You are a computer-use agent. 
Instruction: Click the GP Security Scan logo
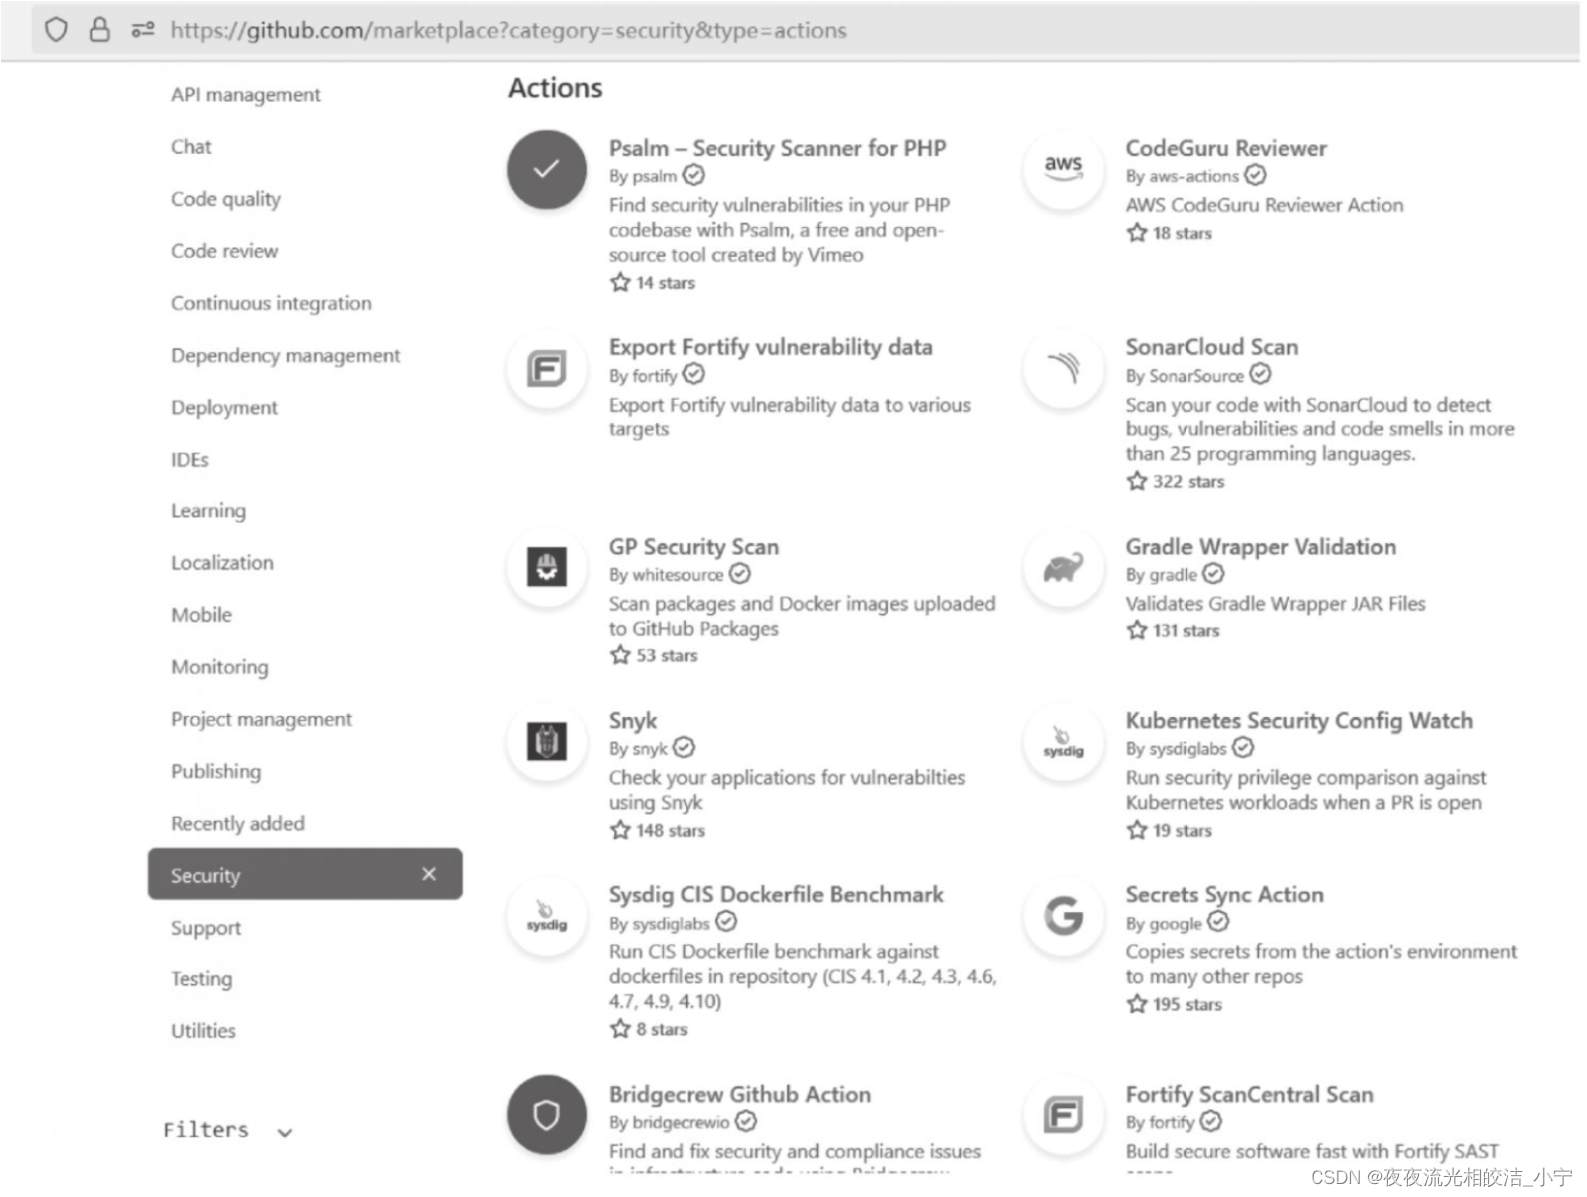click(x=546, y=568)
